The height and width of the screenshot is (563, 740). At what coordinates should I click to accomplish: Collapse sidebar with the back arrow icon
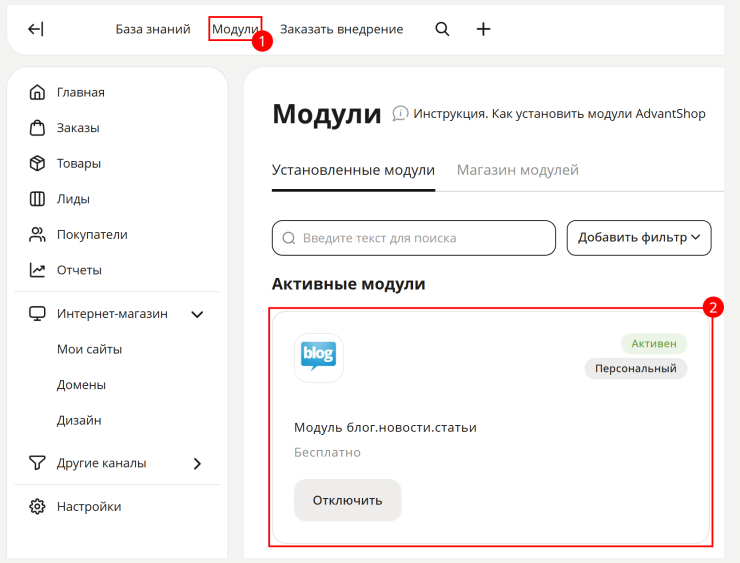click(x=36, y=29)
